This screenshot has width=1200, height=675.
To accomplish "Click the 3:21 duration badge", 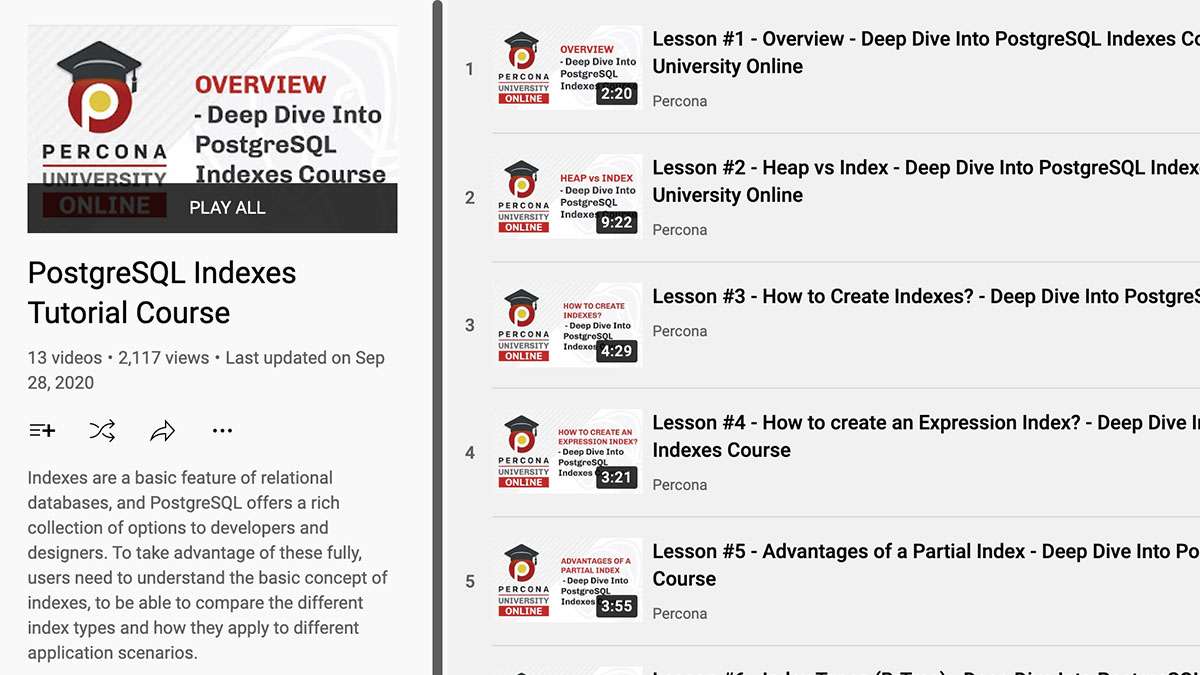I will pos(616,478).
